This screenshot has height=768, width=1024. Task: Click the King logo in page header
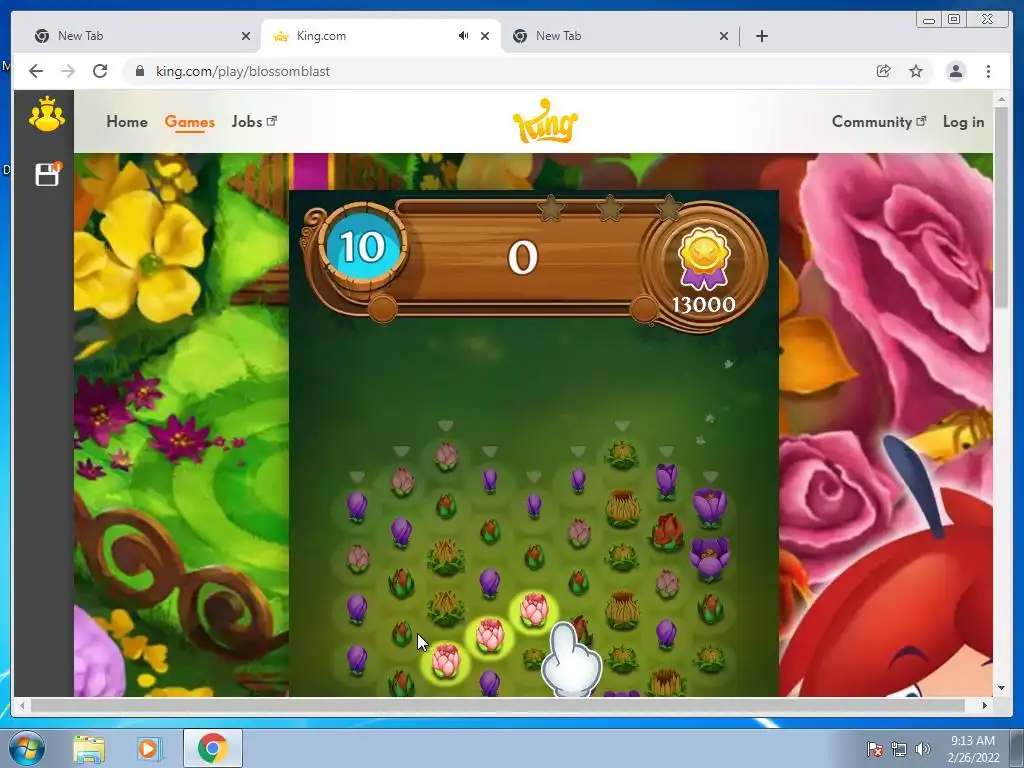[545, 121]
